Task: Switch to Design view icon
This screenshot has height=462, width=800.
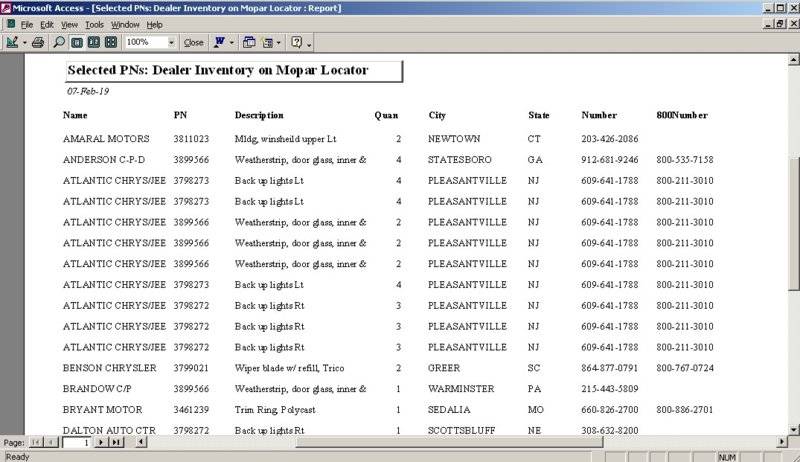Action: (12, 42)
